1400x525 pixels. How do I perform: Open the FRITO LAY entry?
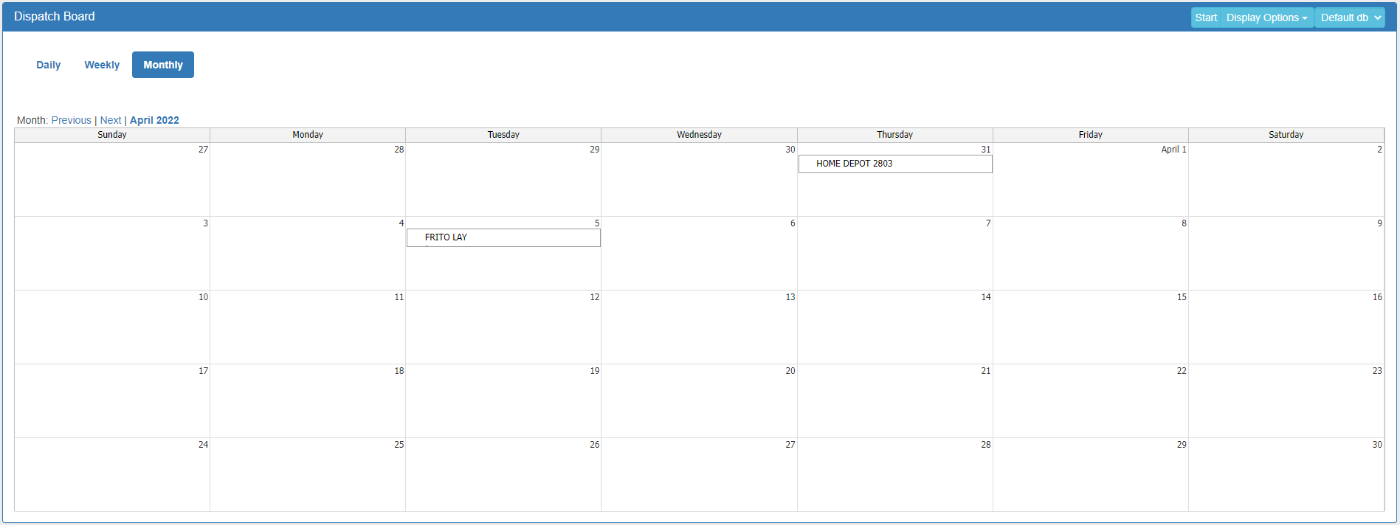pos(503,238)
